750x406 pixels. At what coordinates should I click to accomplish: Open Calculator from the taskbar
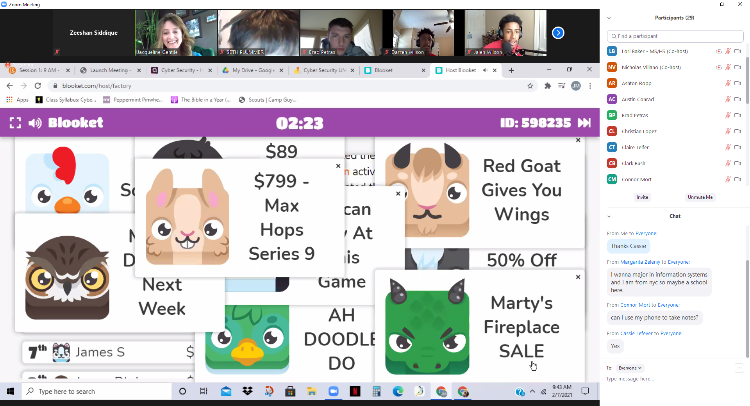376,392
